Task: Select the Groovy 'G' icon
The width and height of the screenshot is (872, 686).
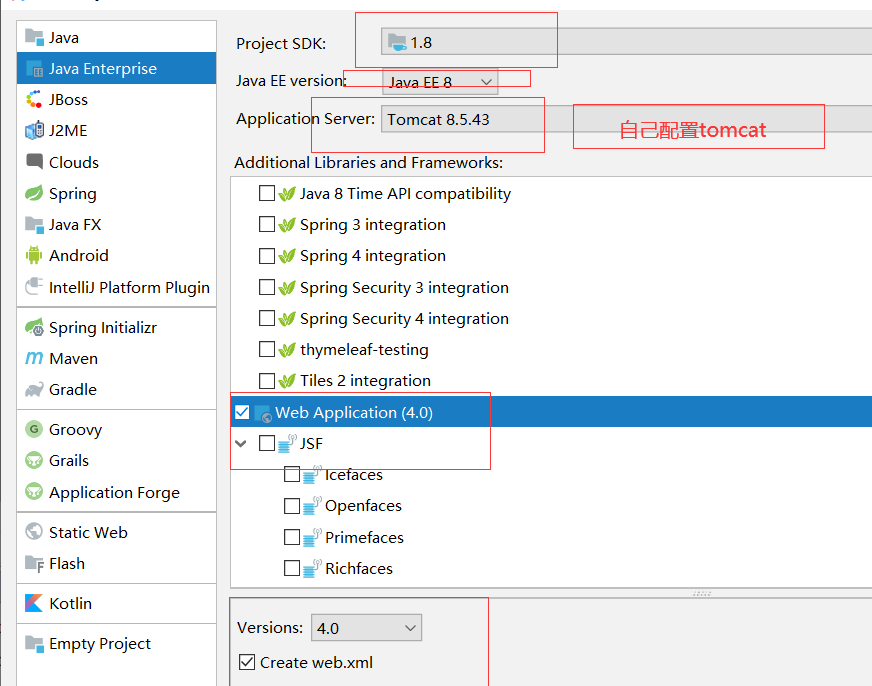Action: (34, 429)
